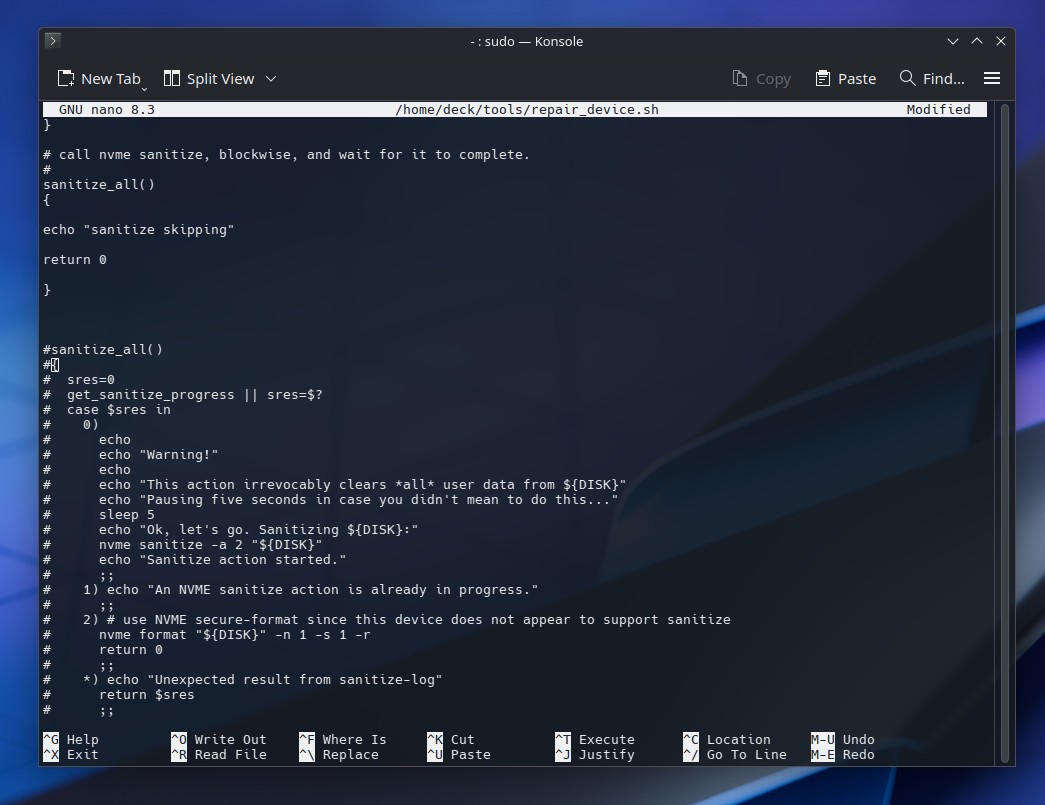Screen dimensions: 1045x805
Task: Click the greyed-out Copy icon
Action: point(739,78)
